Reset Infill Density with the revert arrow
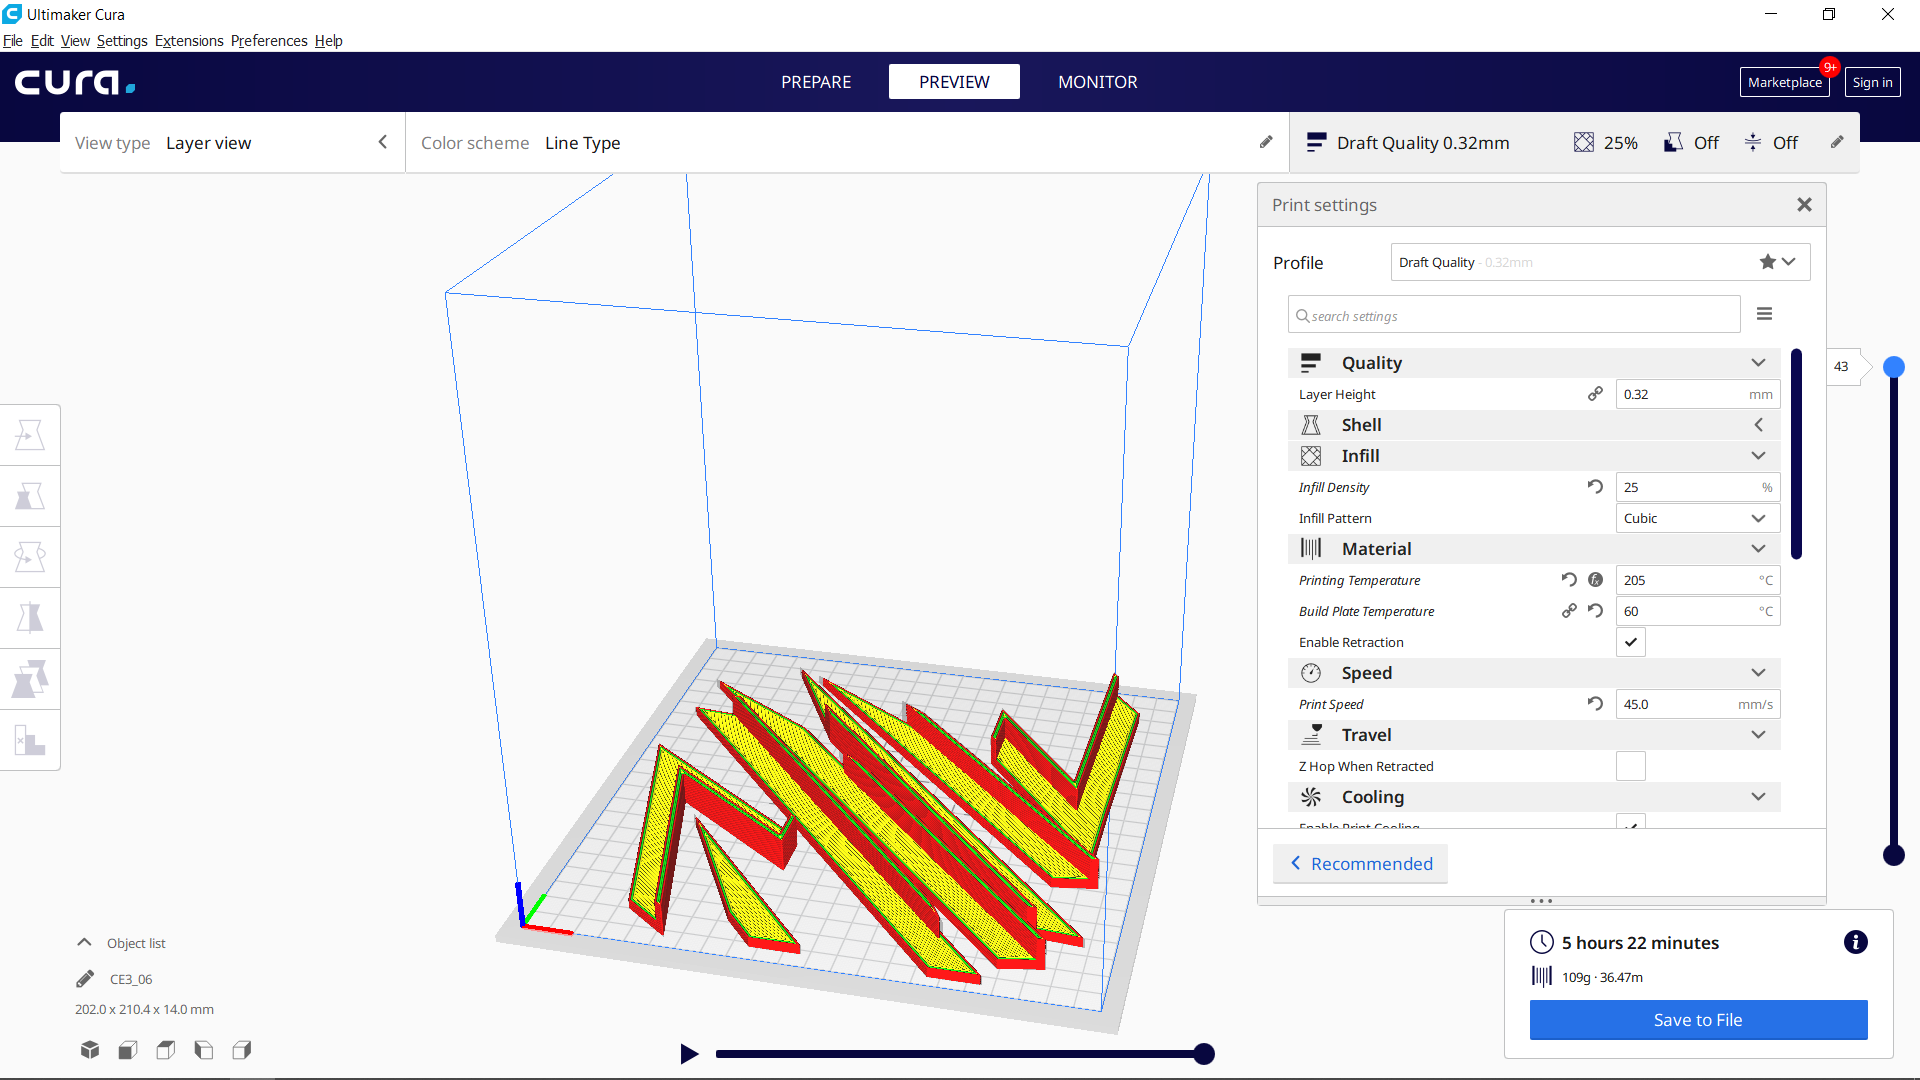Screen dimensions: 1920x1080 click(1595, 487)
